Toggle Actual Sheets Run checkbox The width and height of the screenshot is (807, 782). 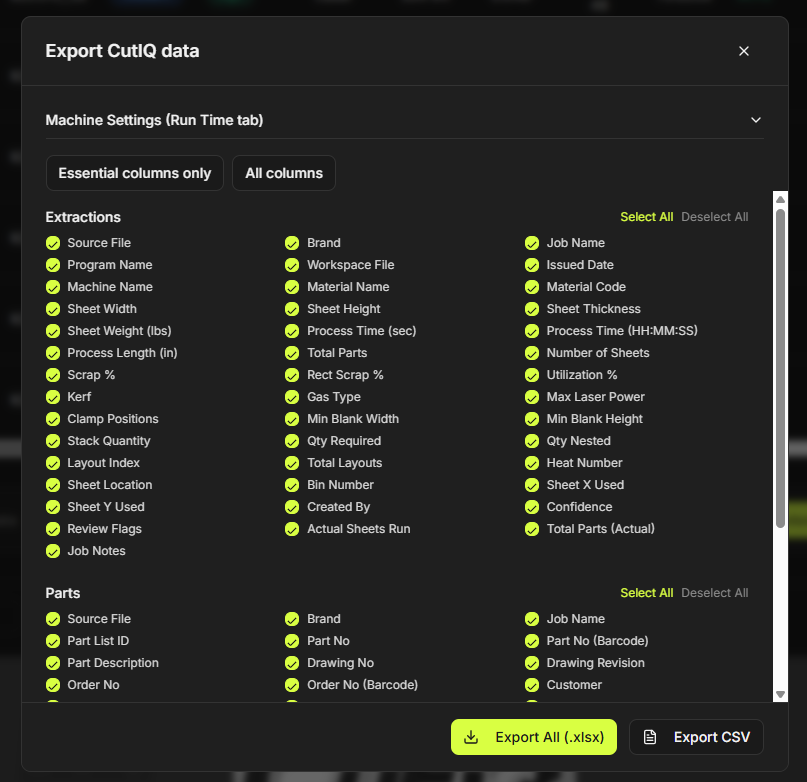tap(292, 529)
